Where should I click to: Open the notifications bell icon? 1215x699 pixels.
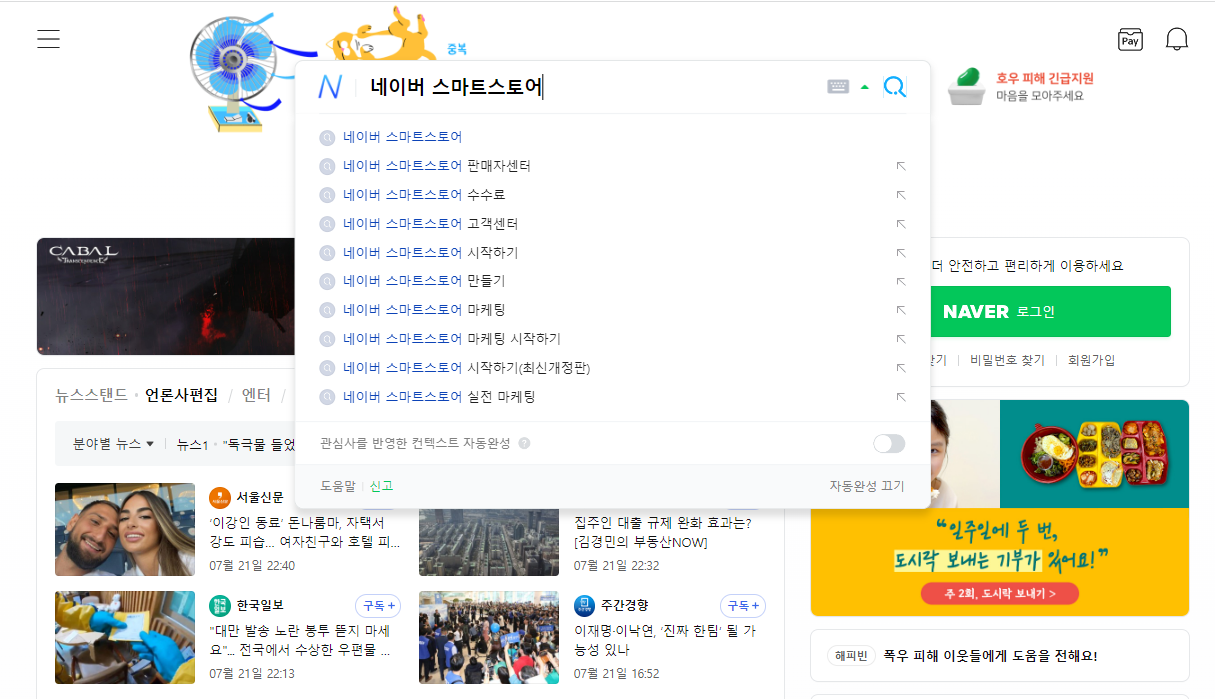(x=1177, y=40)
